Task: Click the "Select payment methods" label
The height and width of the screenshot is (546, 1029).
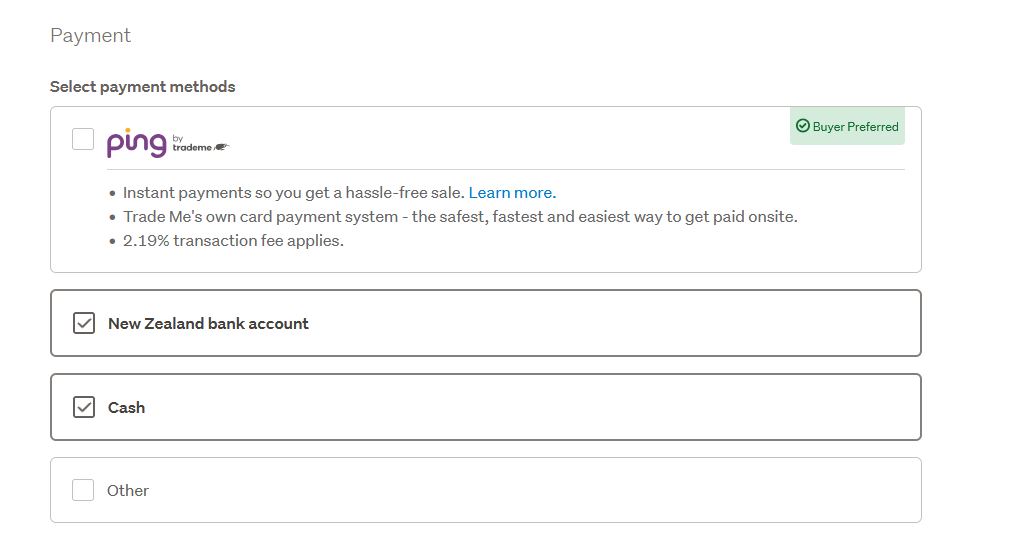Action: tap(142, 87)
